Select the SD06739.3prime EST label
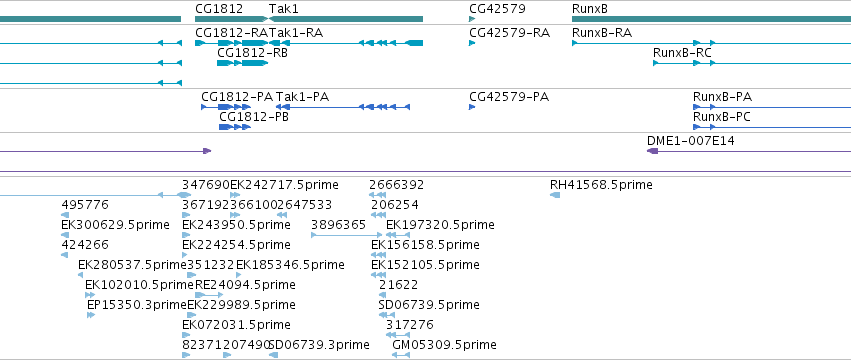This screenshot has width=851, height=360. [x=319, y=345]
